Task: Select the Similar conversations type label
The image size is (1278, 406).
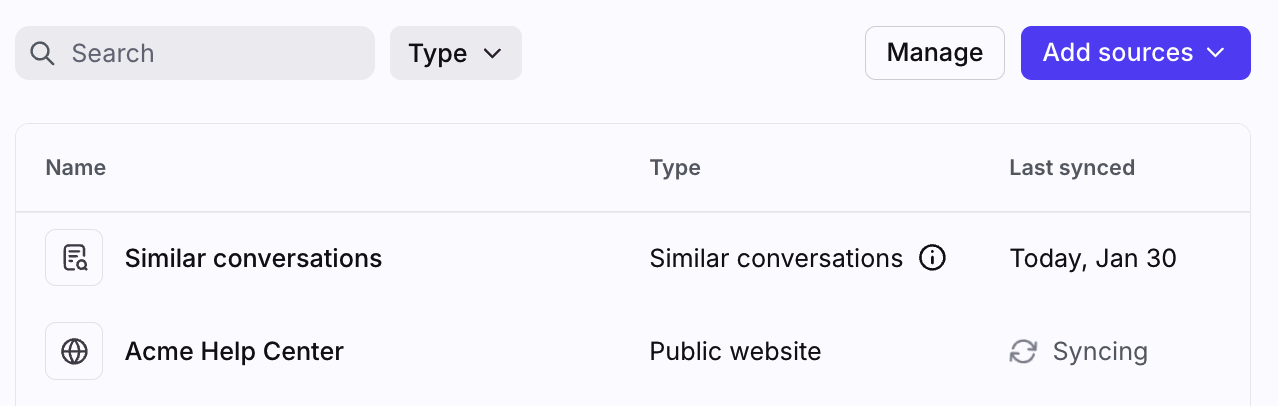Action: [776, 259]
